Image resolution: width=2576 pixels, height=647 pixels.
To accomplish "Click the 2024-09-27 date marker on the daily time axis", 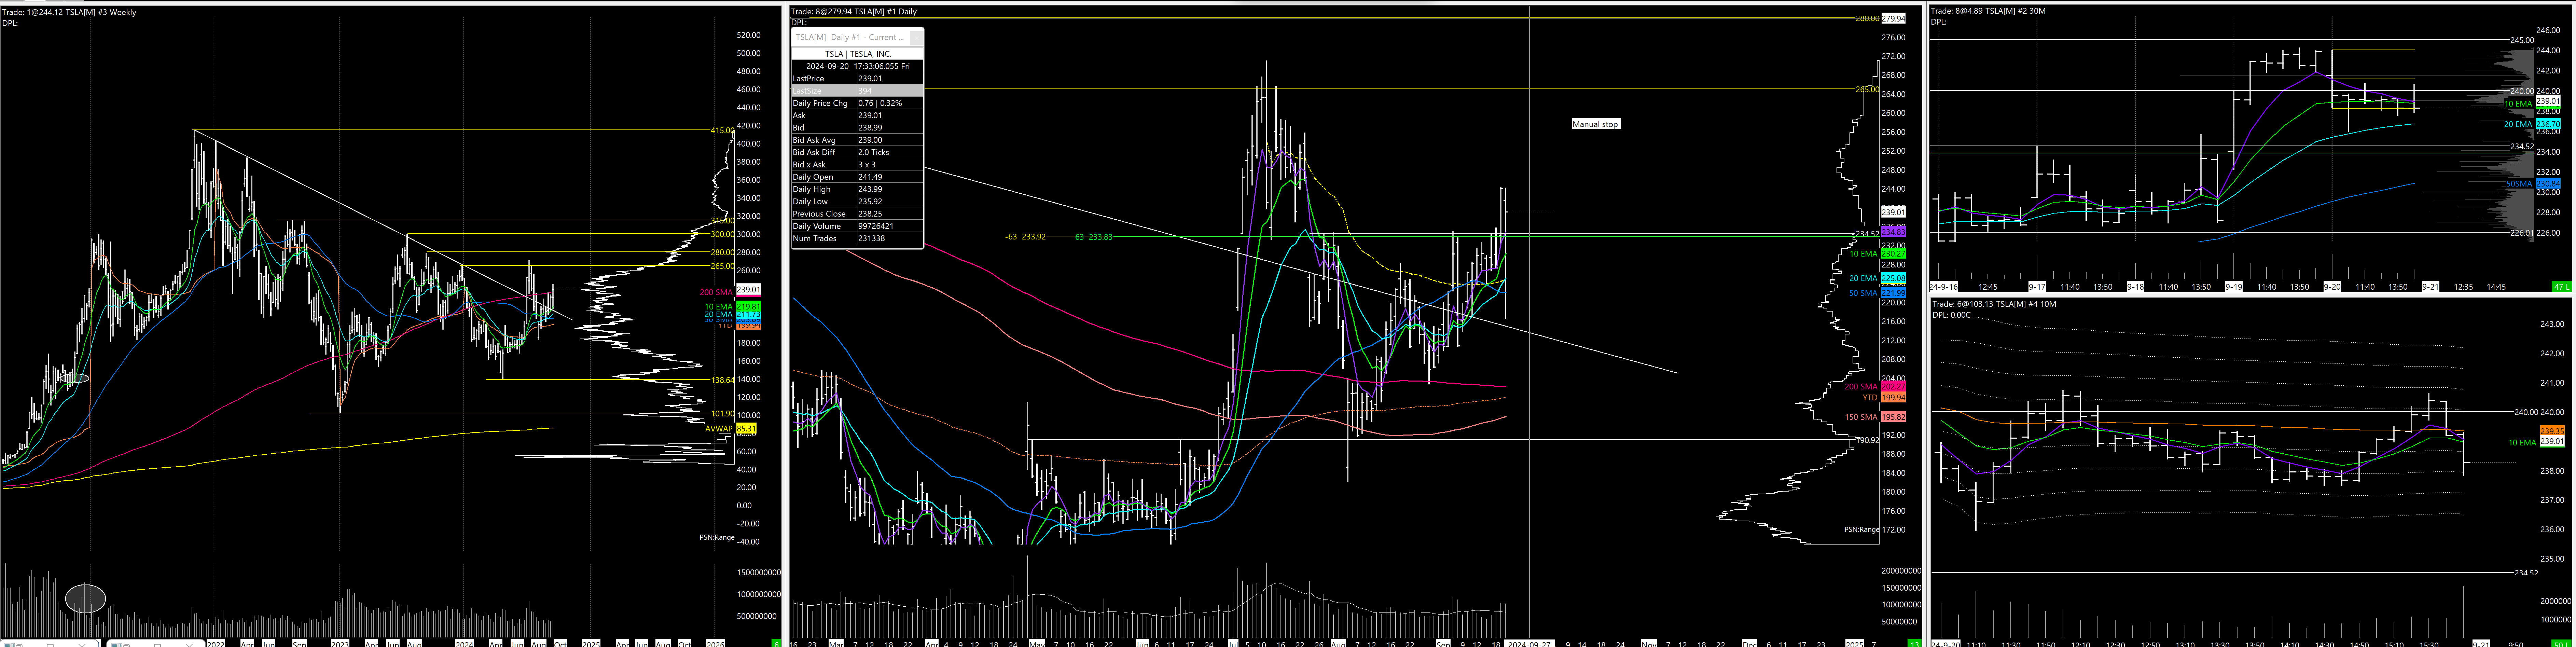I will click(x=1529, y=643).
